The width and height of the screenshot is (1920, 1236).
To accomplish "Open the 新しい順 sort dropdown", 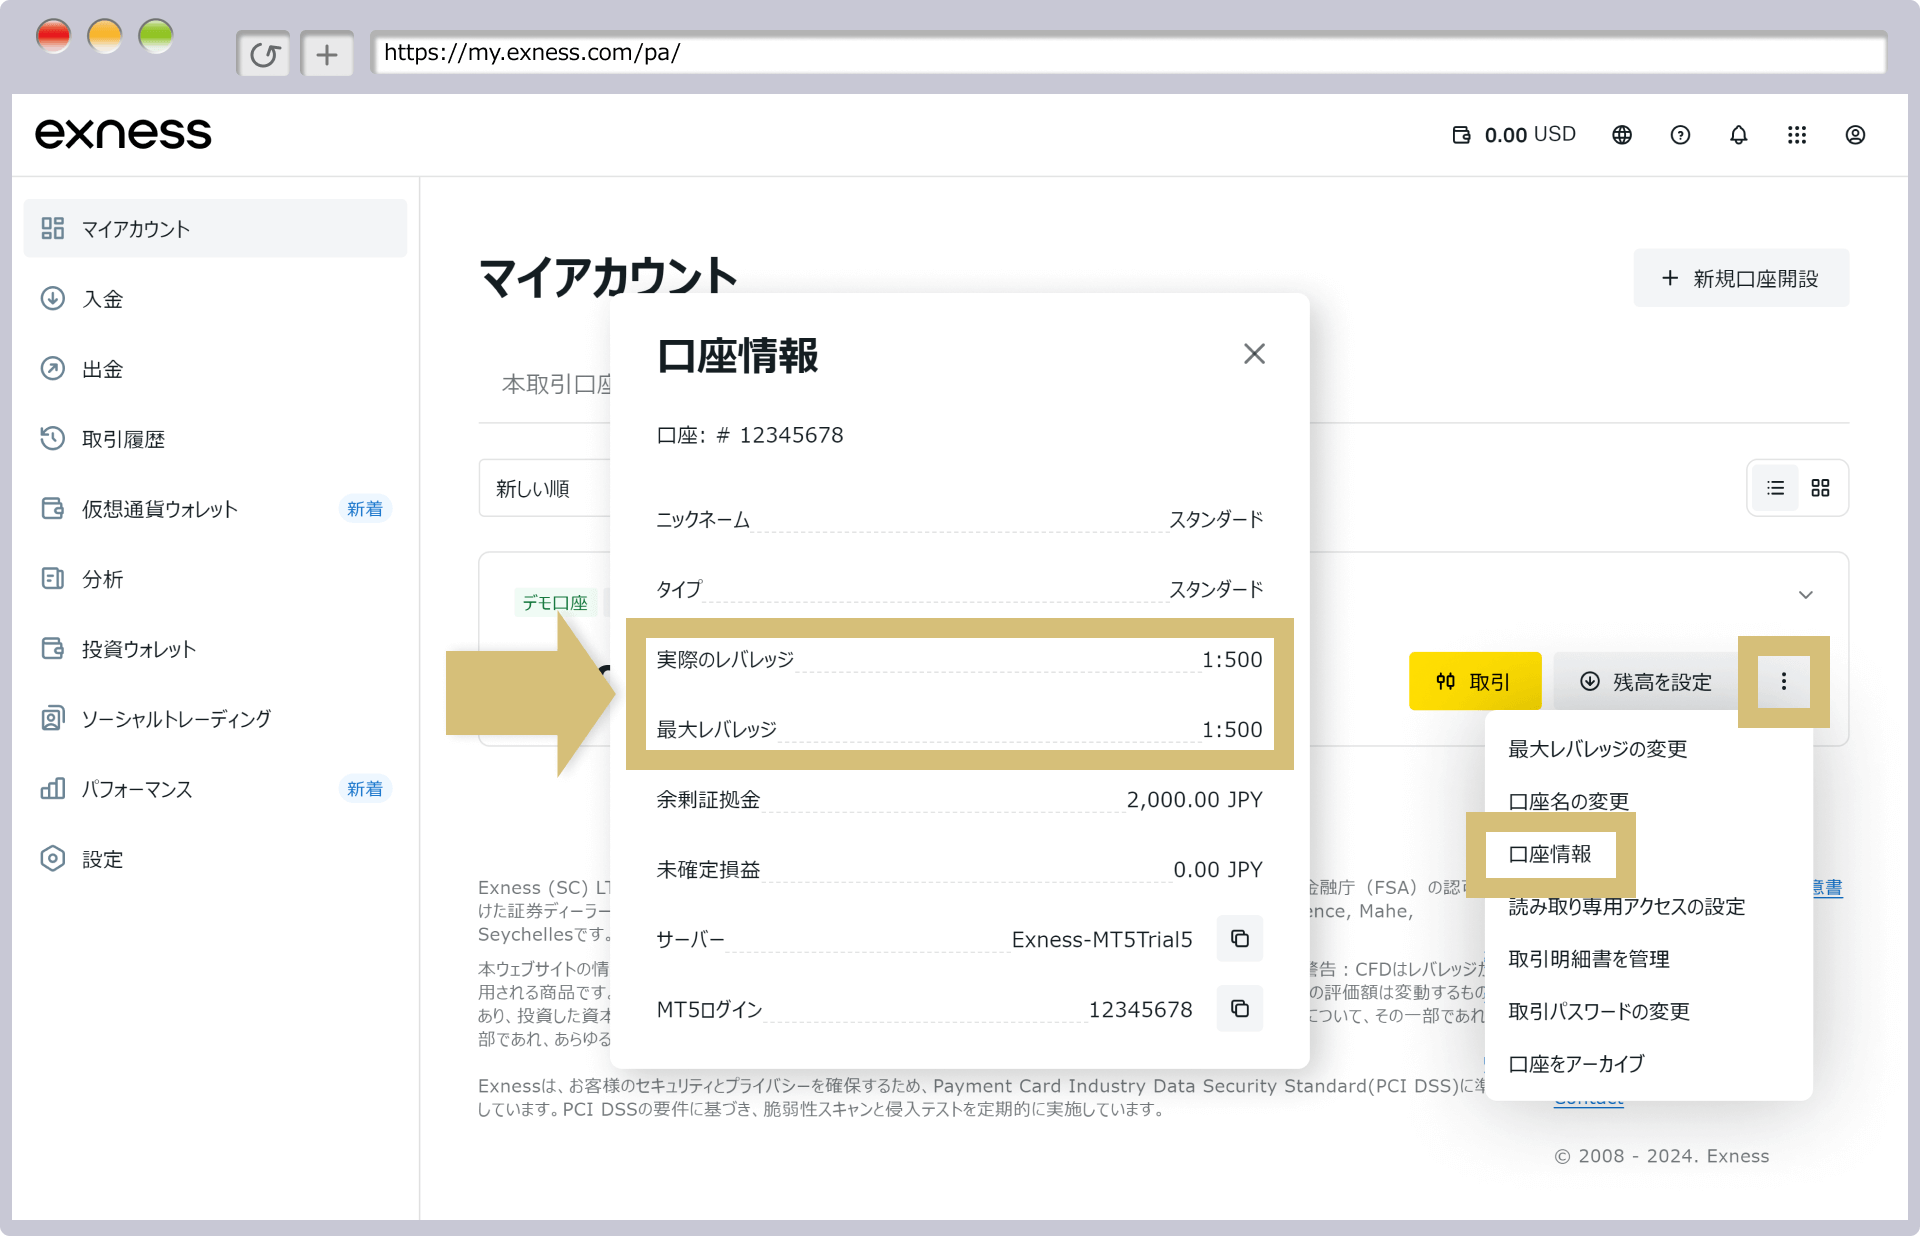I will [545, 489].
